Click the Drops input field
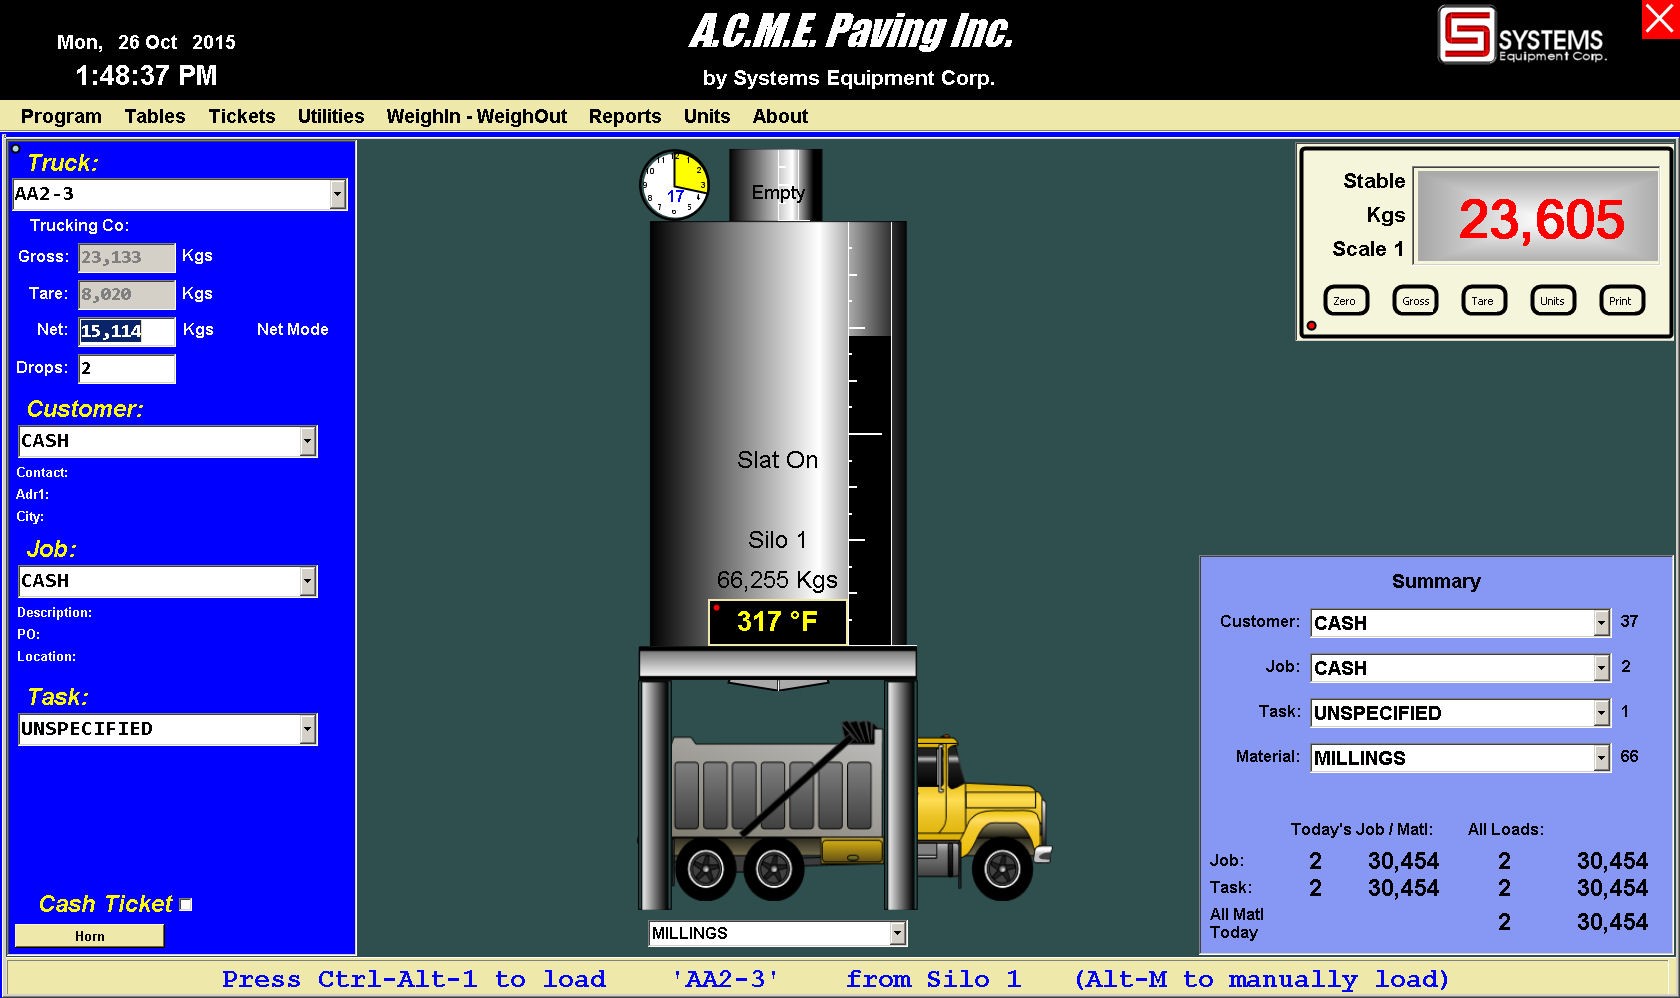This screenshot has width=1680, height=998. [127, 369]
